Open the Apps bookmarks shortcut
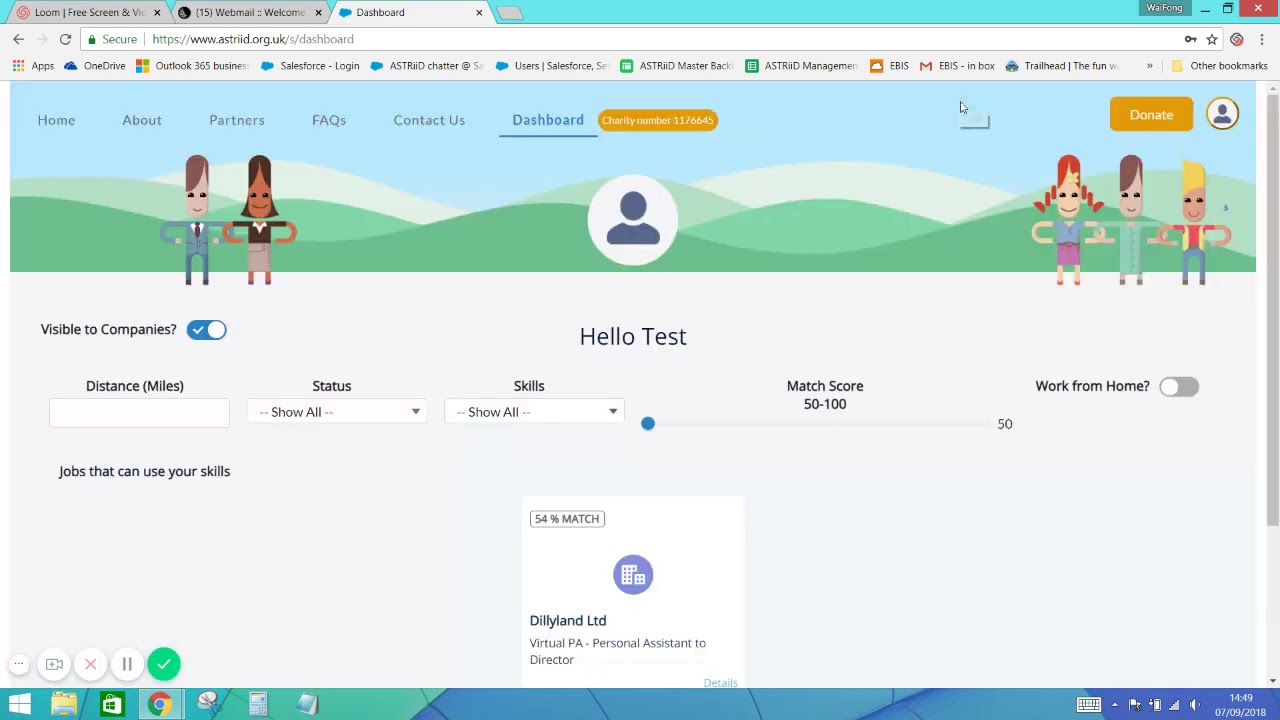 [x=33, y=66]
